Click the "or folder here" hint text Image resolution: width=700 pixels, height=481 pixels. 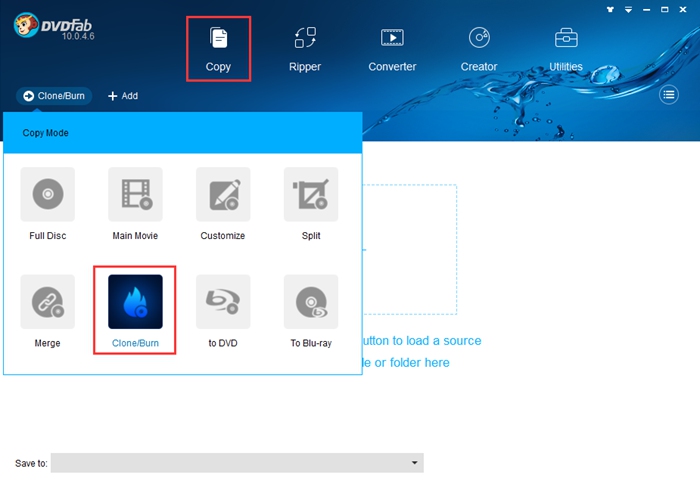tap(412, 363)
